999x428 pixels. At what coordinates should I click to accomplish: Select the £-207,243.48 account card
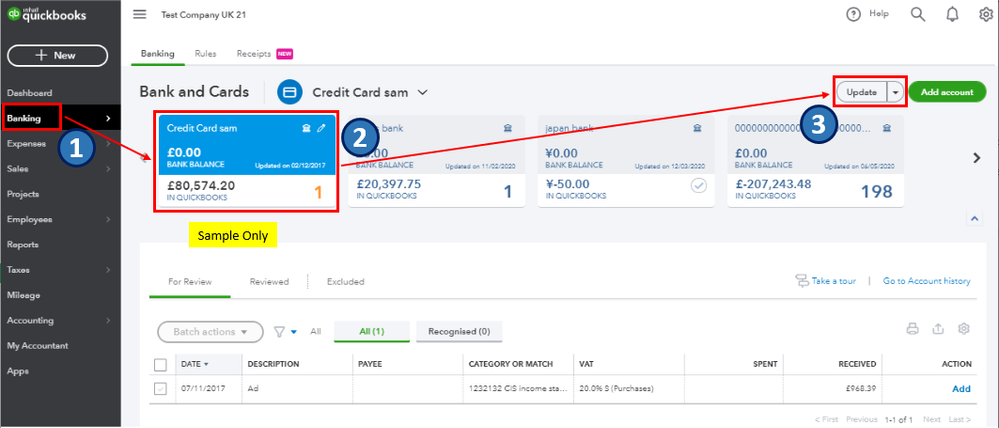[816, 161]
